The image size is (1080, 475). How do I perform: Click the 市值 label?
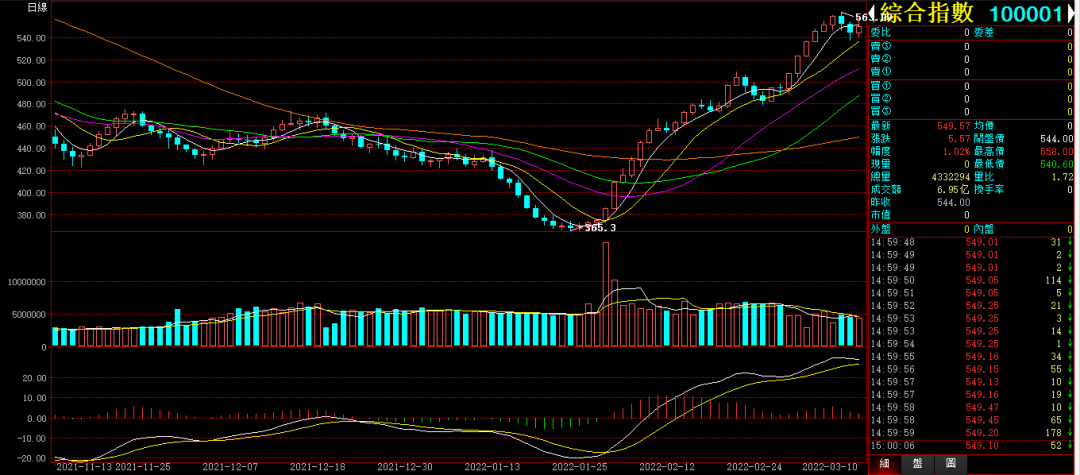pos(881,215)
